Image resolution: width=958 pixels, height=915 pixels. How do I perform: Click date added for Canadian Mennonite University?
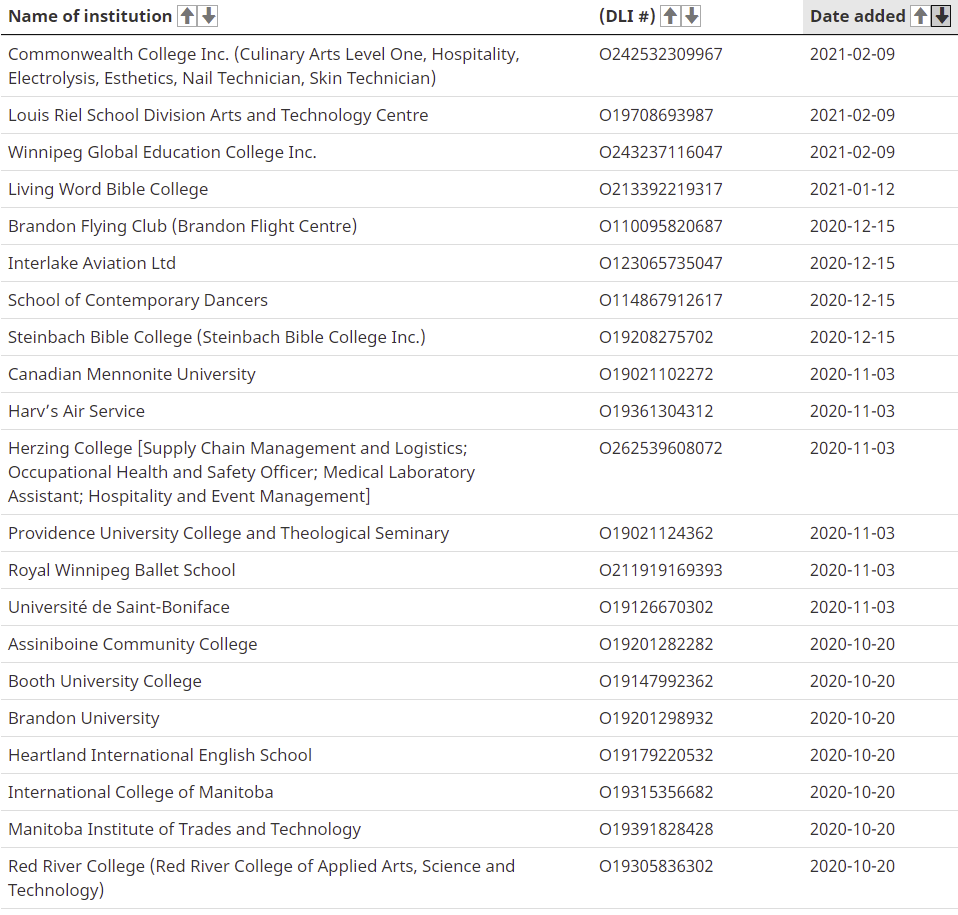pos(852,374)
